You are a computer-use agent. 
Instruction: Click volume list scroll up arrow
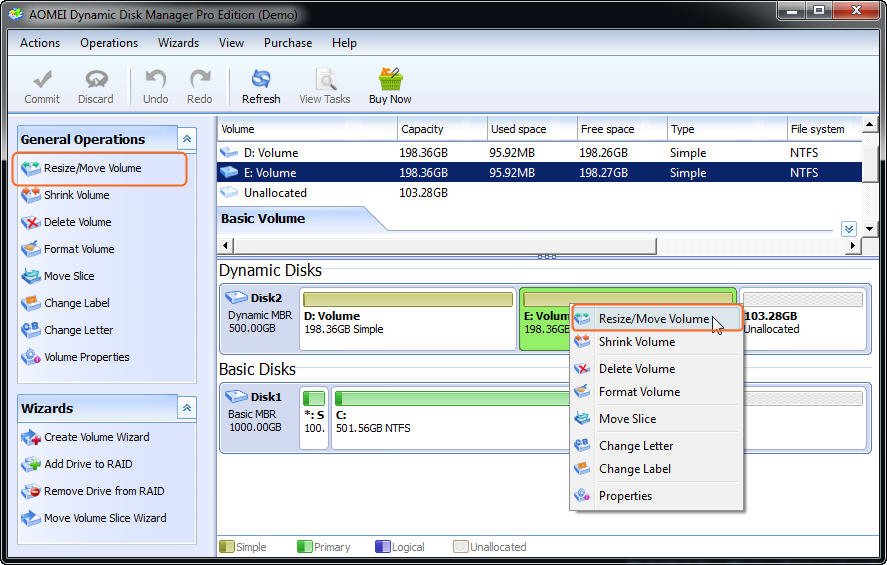click(870, 124)
